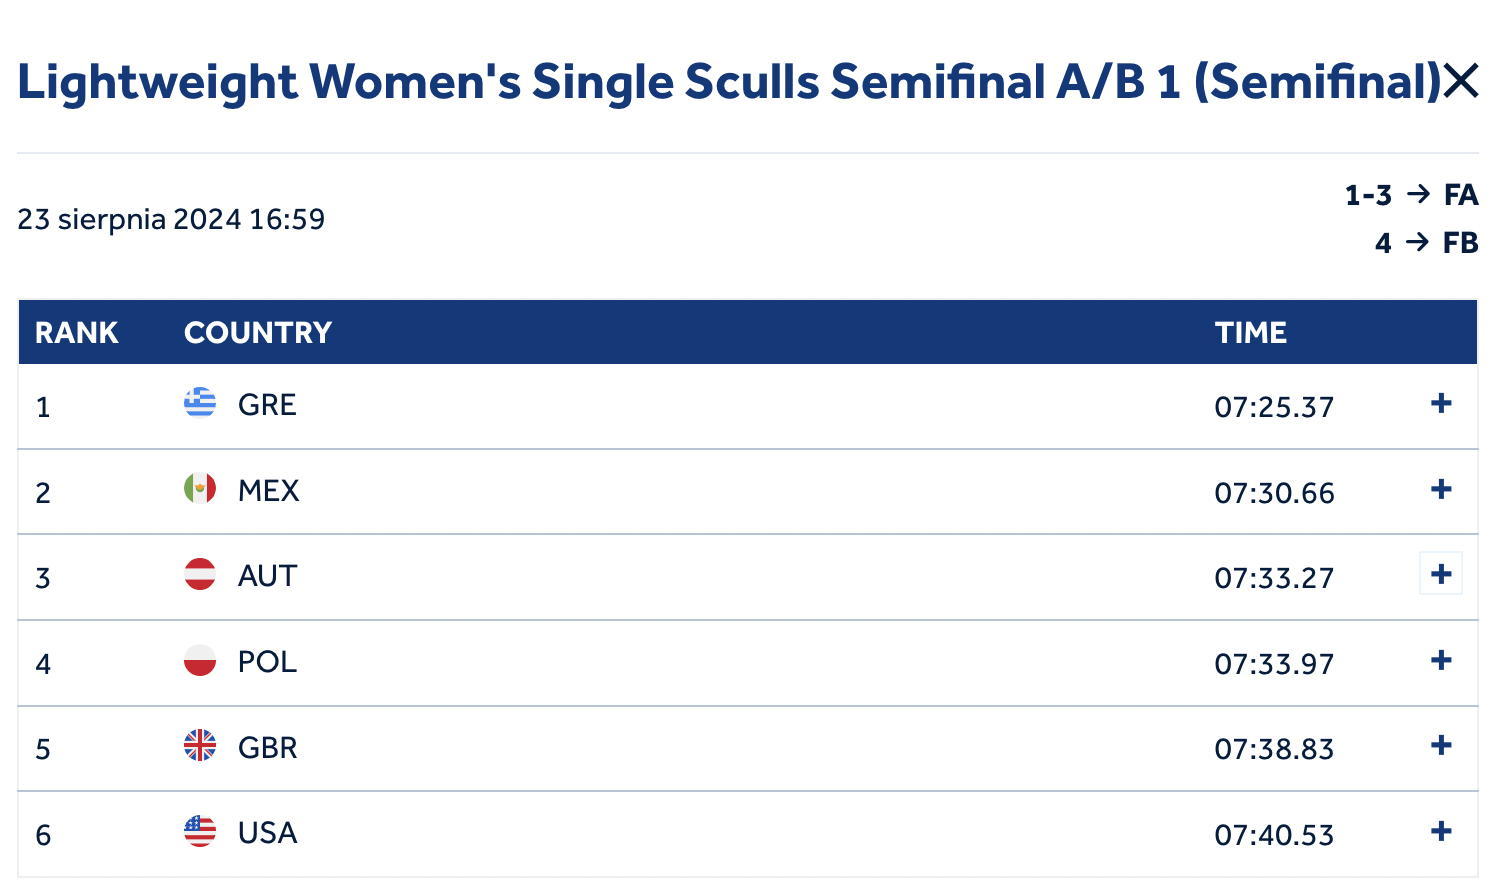Viewport: 1494px width, 880px height.
Task: Select the GRE country label
Action: [267, 405]
